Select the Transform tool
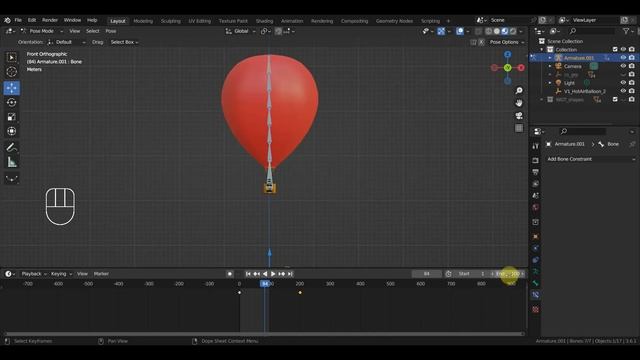This screenshot has width=640, height=360. coord(11,131)
